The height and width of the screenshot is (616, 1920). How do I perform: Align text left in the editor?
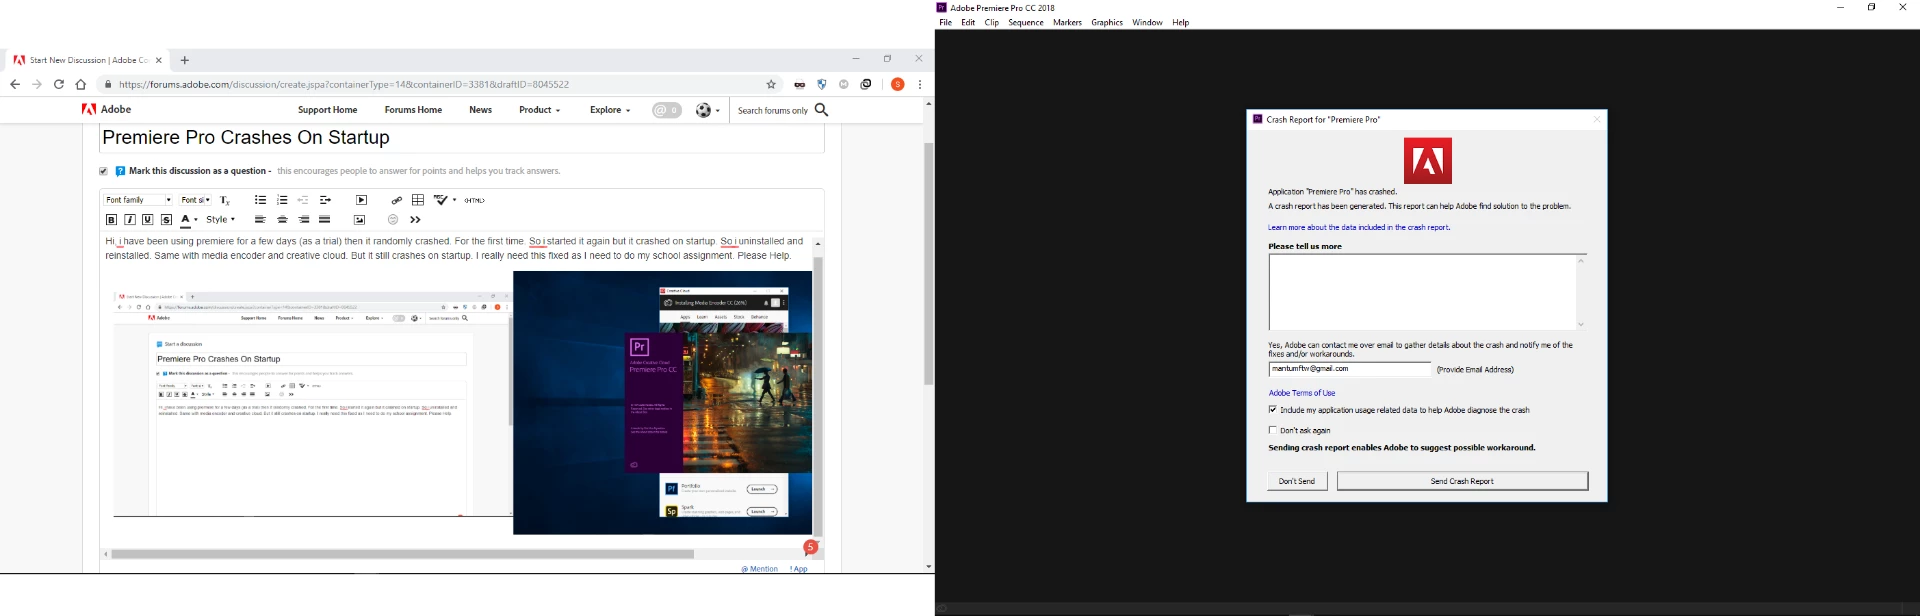[260, 220]
